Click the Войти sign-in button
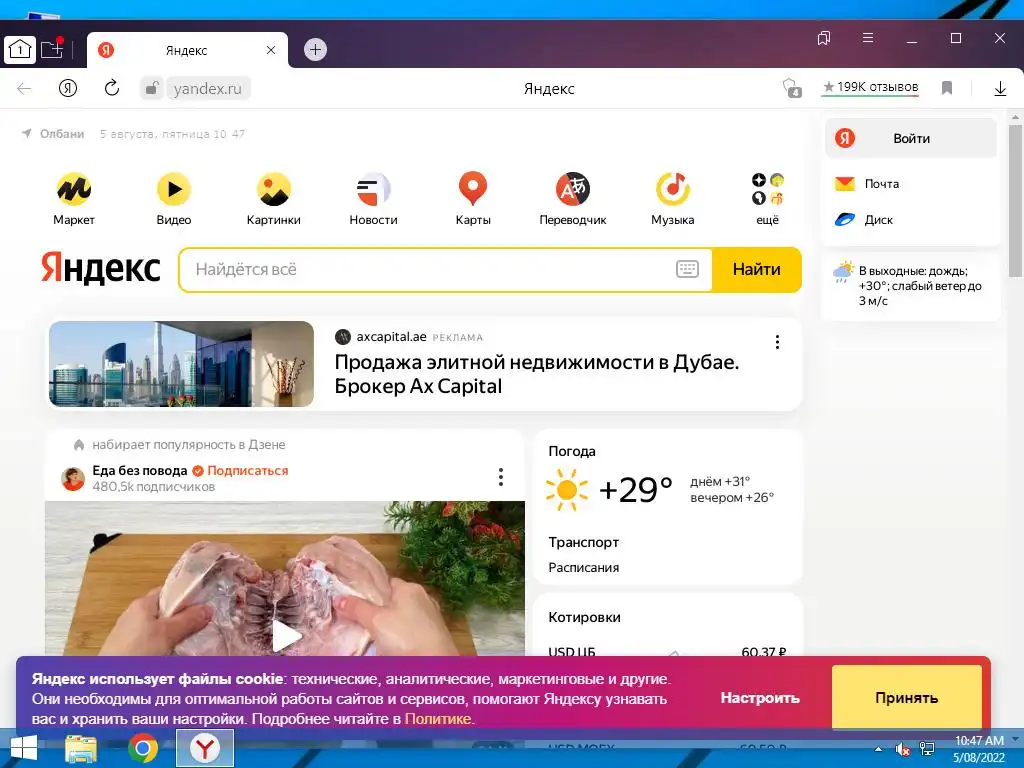Screen dimensions: 1024x768 click(x=911, y=138)
